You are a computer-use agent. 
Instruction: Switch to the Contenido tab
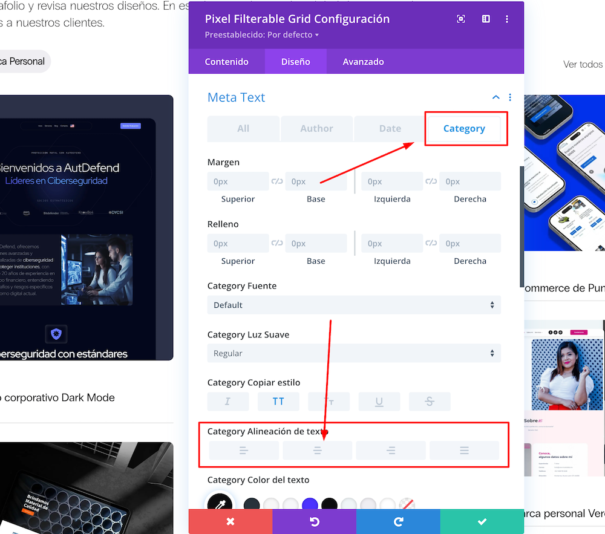tap(227, 61)
